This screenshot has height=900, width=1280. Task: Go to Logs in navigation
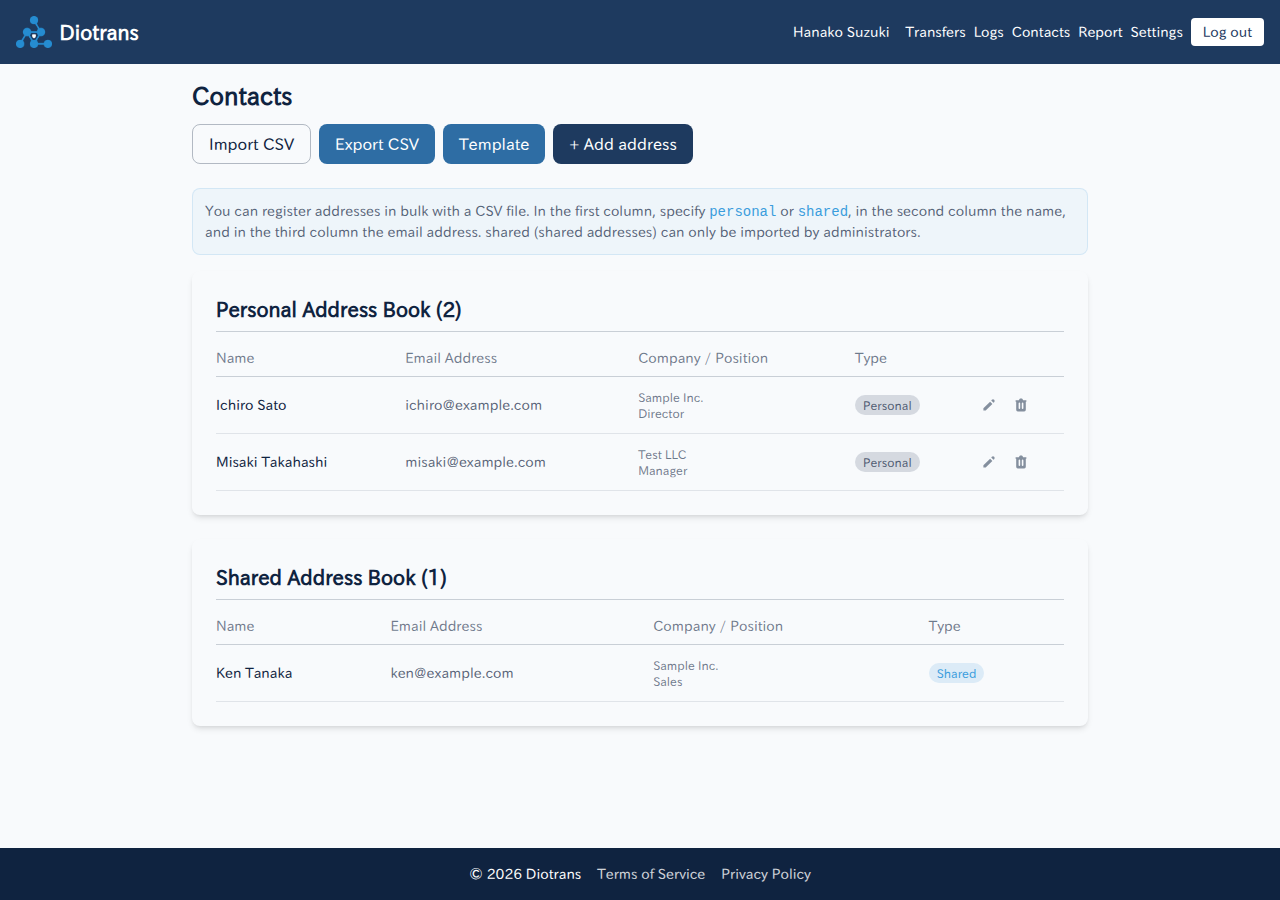[x=988, y=32]
